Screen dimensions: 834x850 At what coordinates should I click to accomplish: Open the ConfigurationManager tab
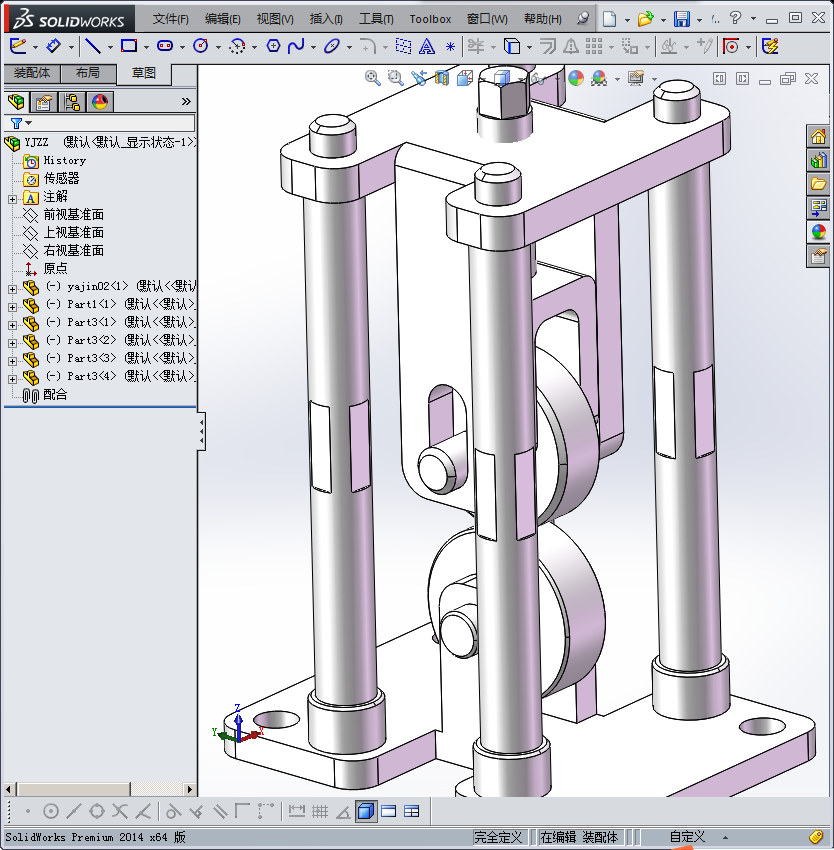[x=72, y=101]
